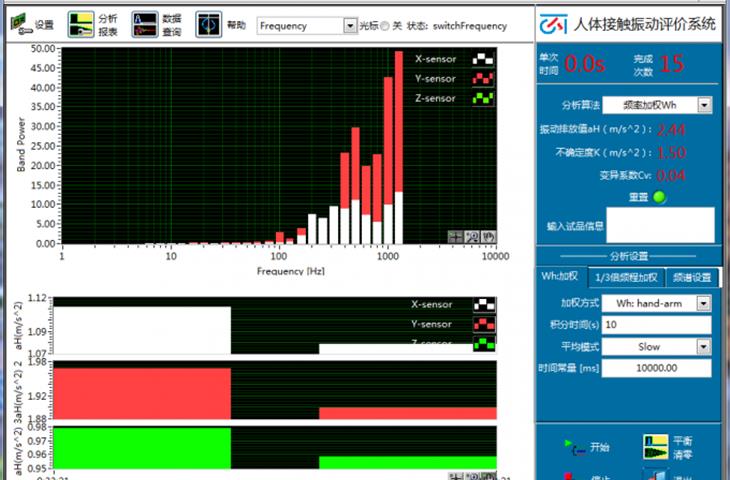The image size is (730, 480).
Task: Expand the 加权方式 Wh: hand-arm dropdown
Action: pos(703,303)
